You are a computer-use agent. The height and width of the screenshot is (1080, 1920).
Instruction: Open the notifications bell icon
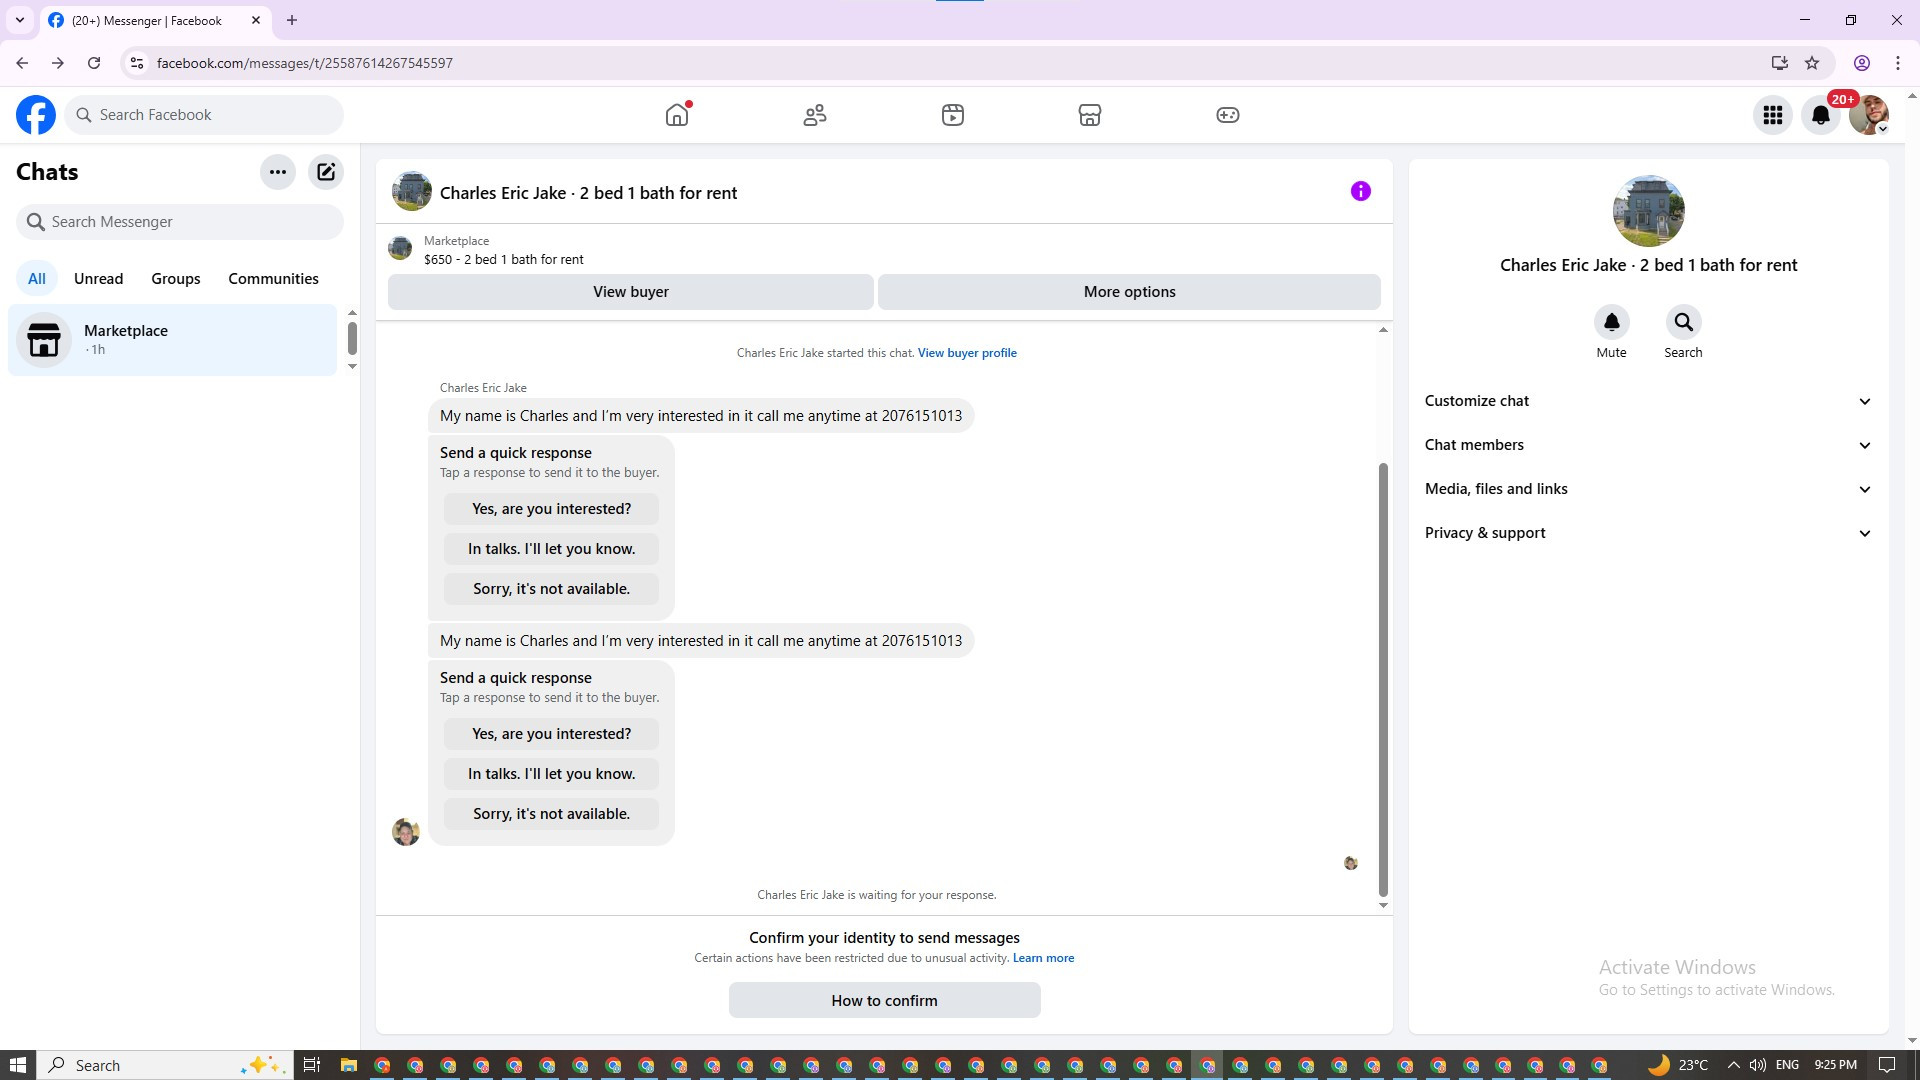(1820, 115)
